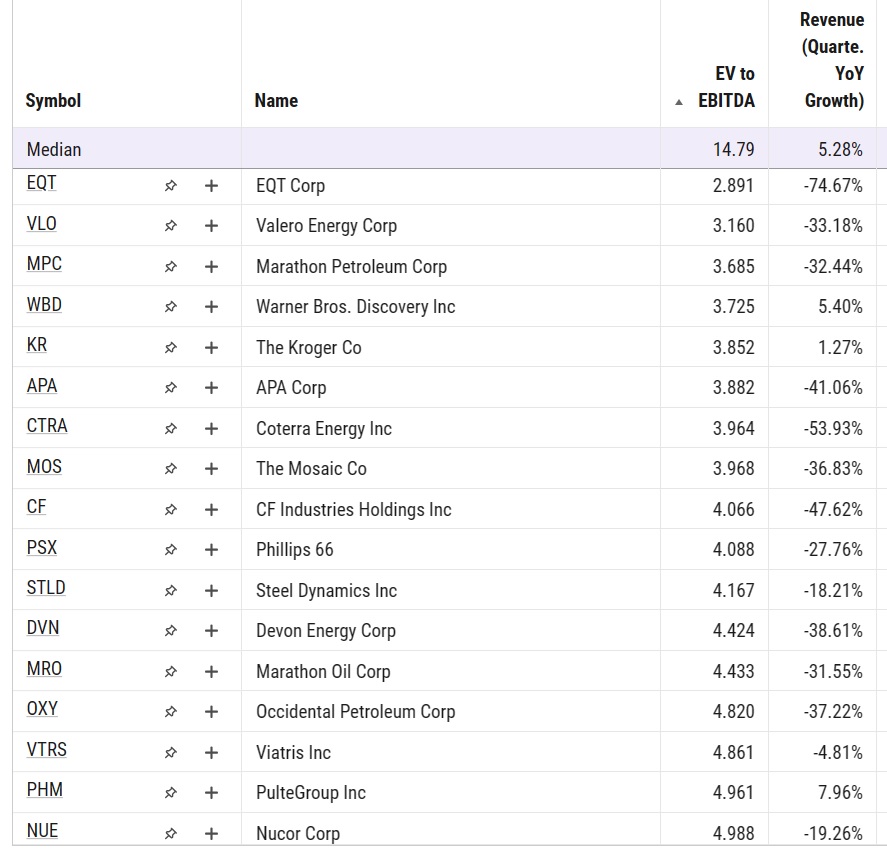
Task: Add Valero Energy with the plus icon
Action: 211,226
